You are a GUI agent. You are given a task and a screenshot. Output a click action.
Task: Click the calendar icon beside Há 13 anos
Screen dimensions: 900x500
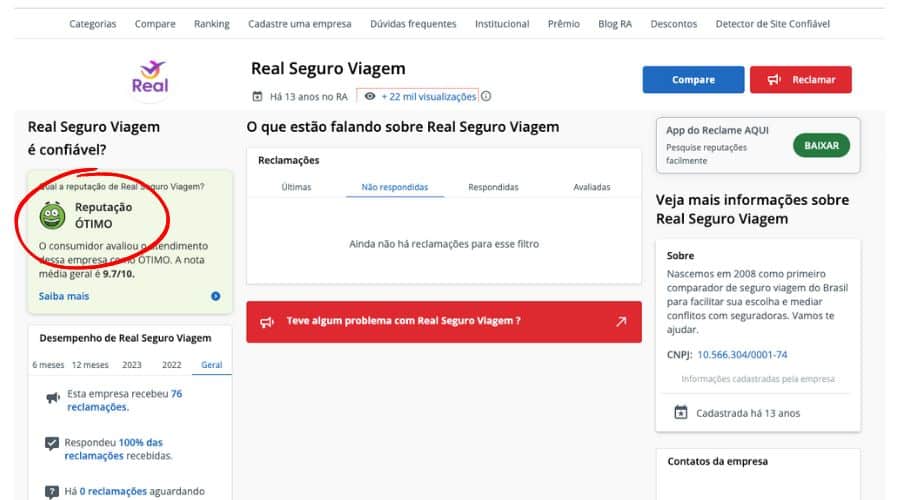click(x=257, y=96)
